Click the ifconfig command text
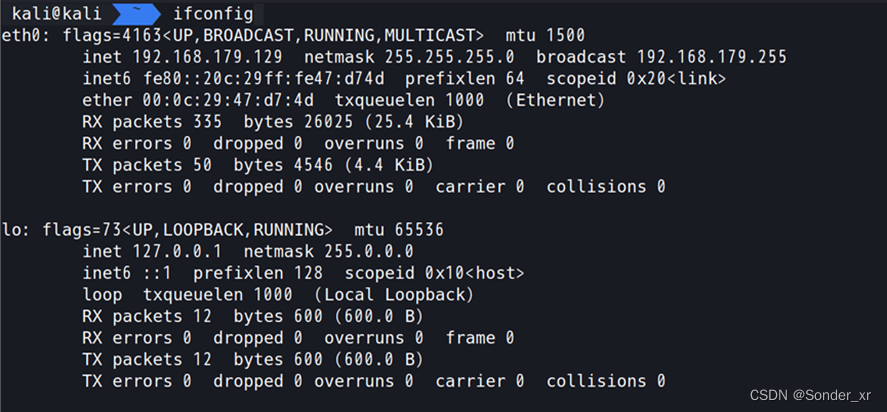The width and height of the screenshot is (887, 412). coord(213,14)
